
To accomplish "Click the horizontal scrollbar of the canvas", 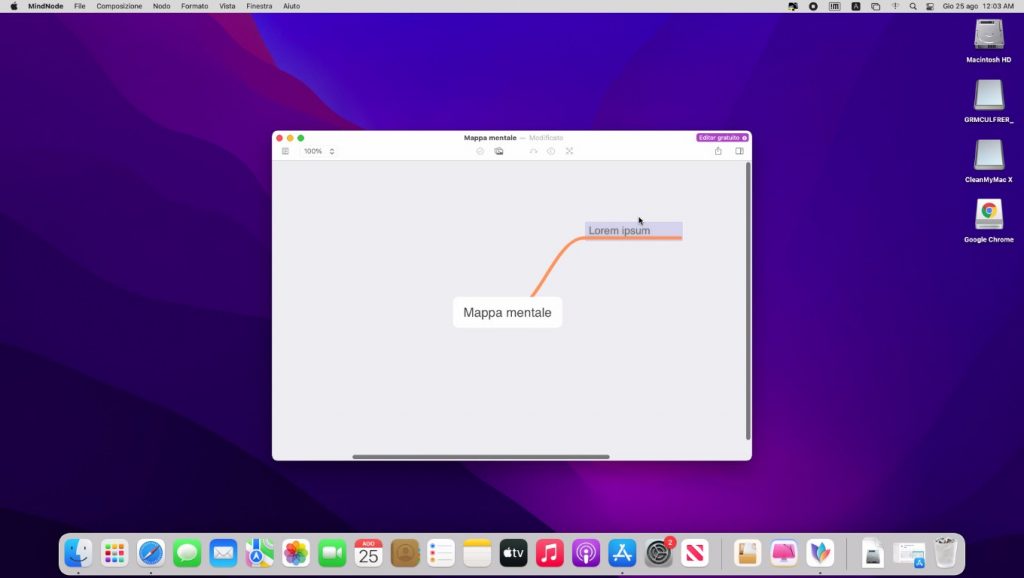I will click(480, 456).
